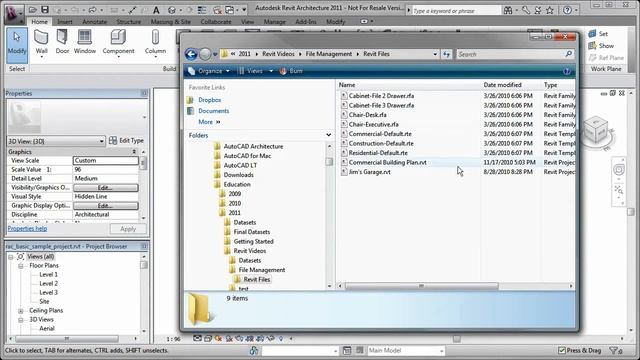The height and width of the screenshot is (360, 640).
Task: Click the refresh icon beside the address bar
Action: tap(447, 54)
